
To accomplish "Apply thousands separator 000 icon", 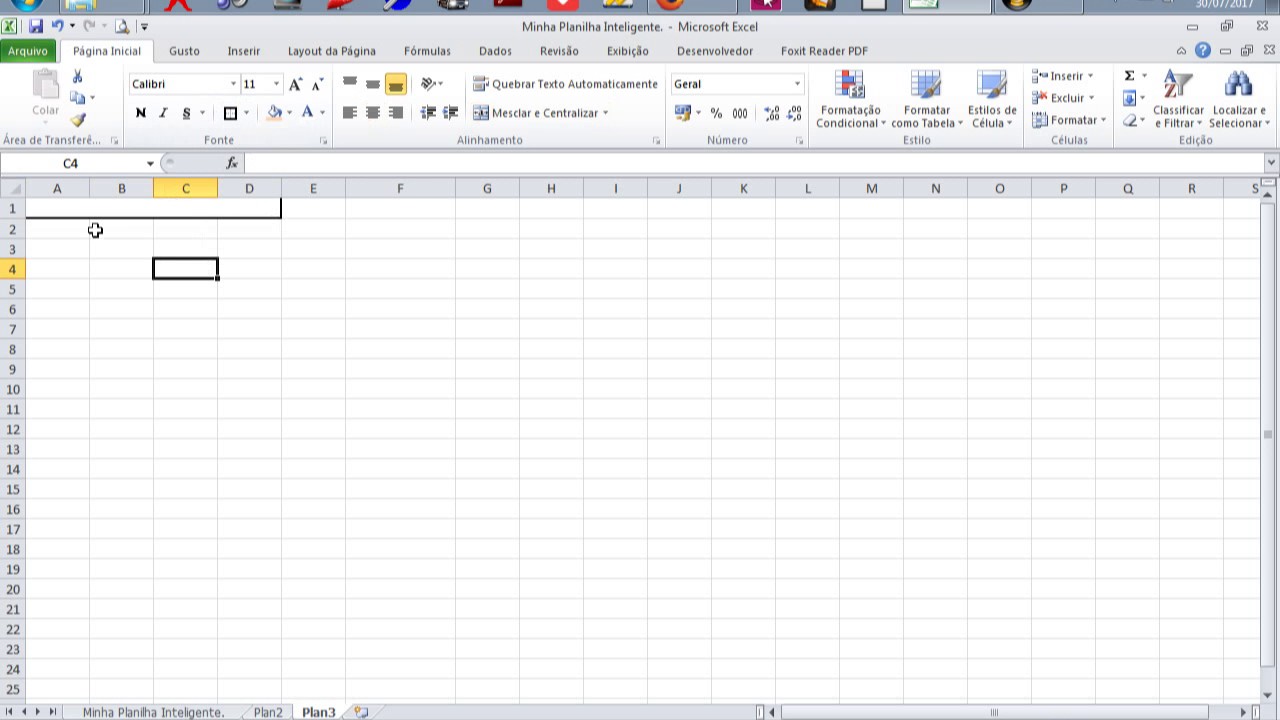I will (x=740, y=113).
